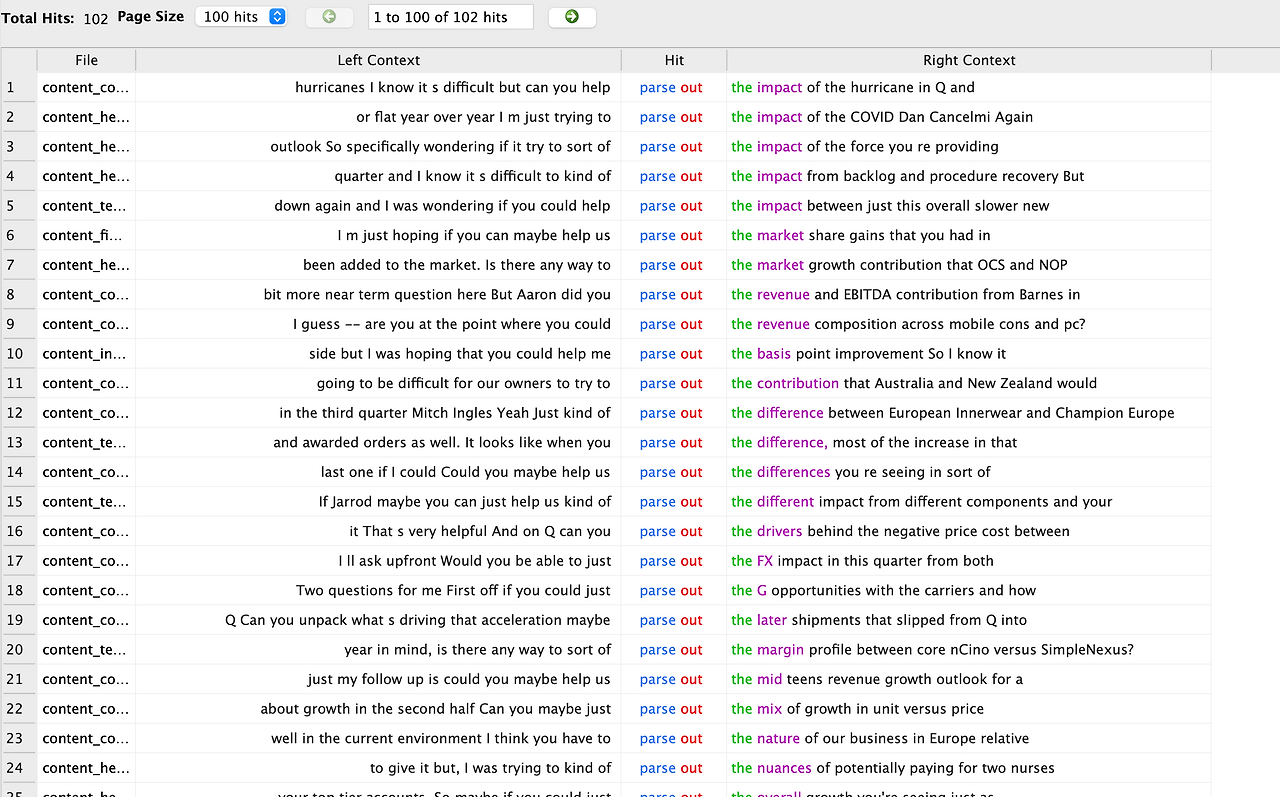Image resolution: width=1280 pixels, height=797 pixels.
Task: Click the green back pagination arrow icon
Action: [329, 17]
